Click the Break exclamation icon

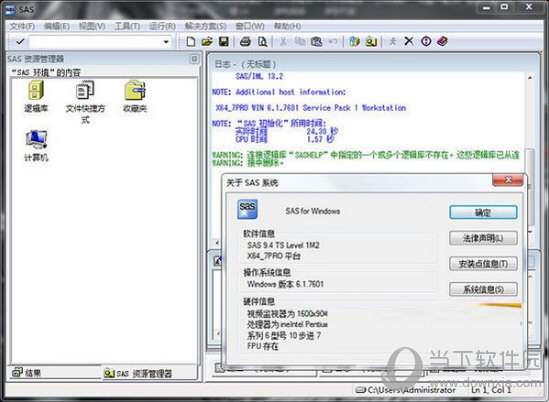(426, 41)
